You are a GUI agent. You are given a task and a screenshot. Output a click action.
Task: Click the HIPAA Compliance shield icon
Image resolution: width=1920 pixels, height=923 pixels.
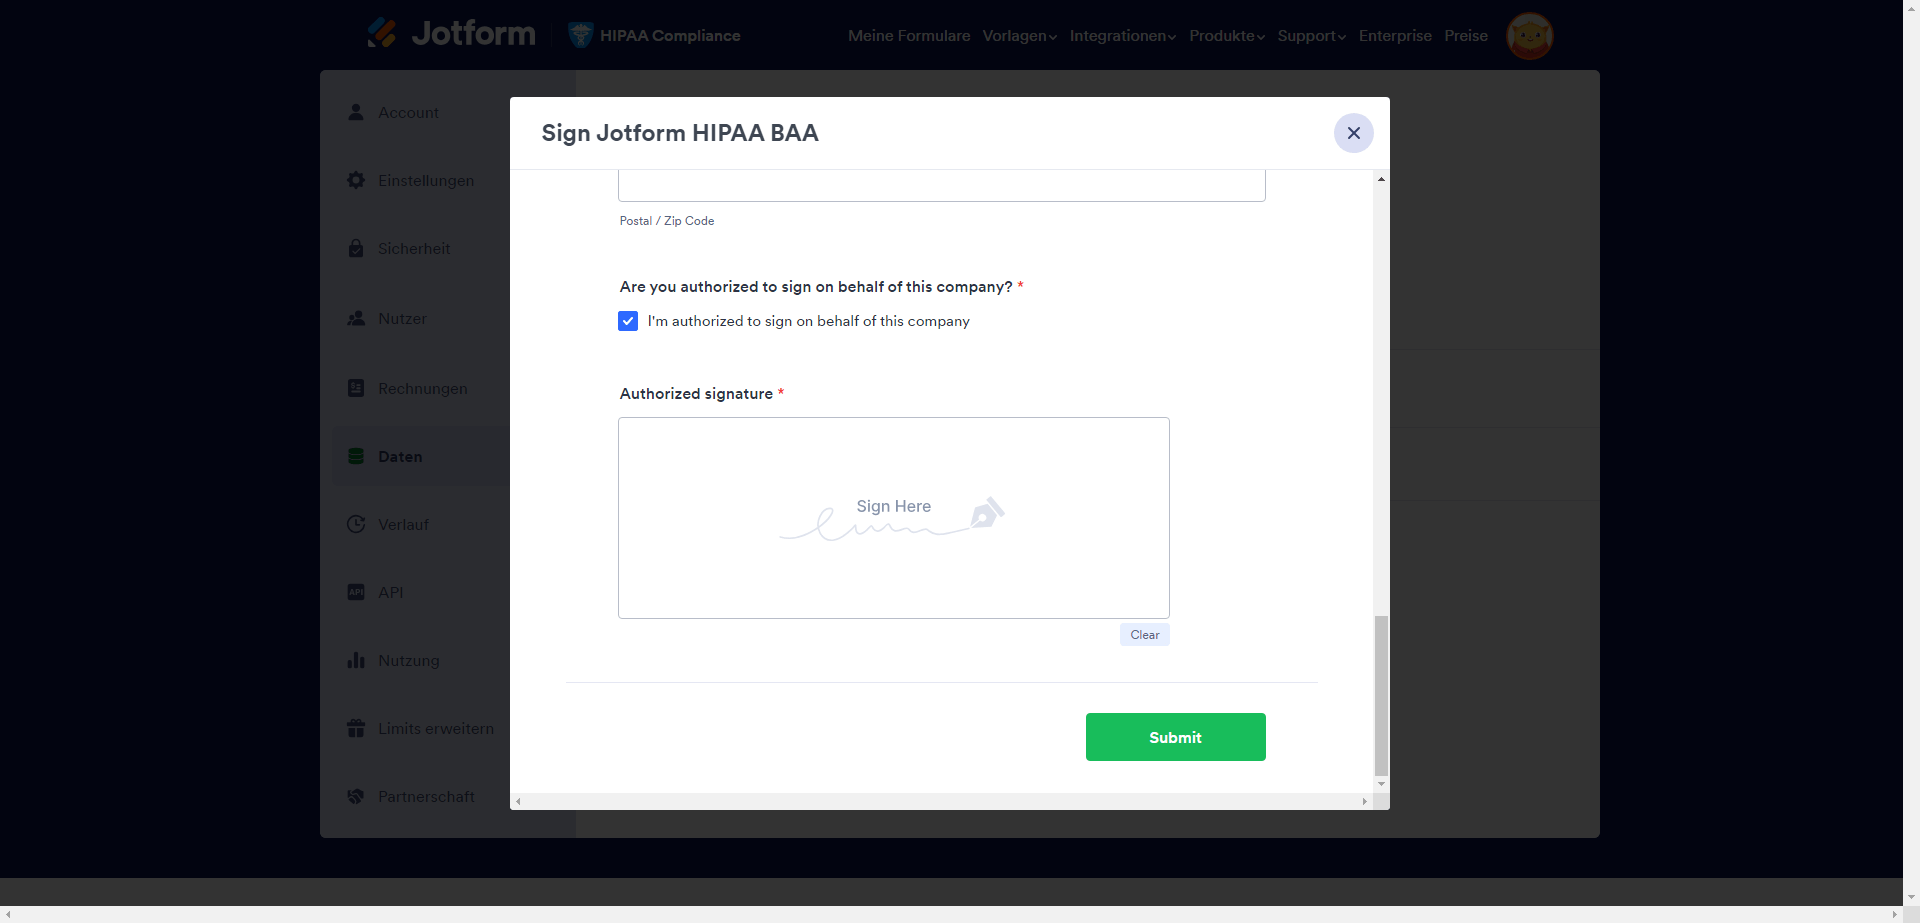click(x=580, y=35)
